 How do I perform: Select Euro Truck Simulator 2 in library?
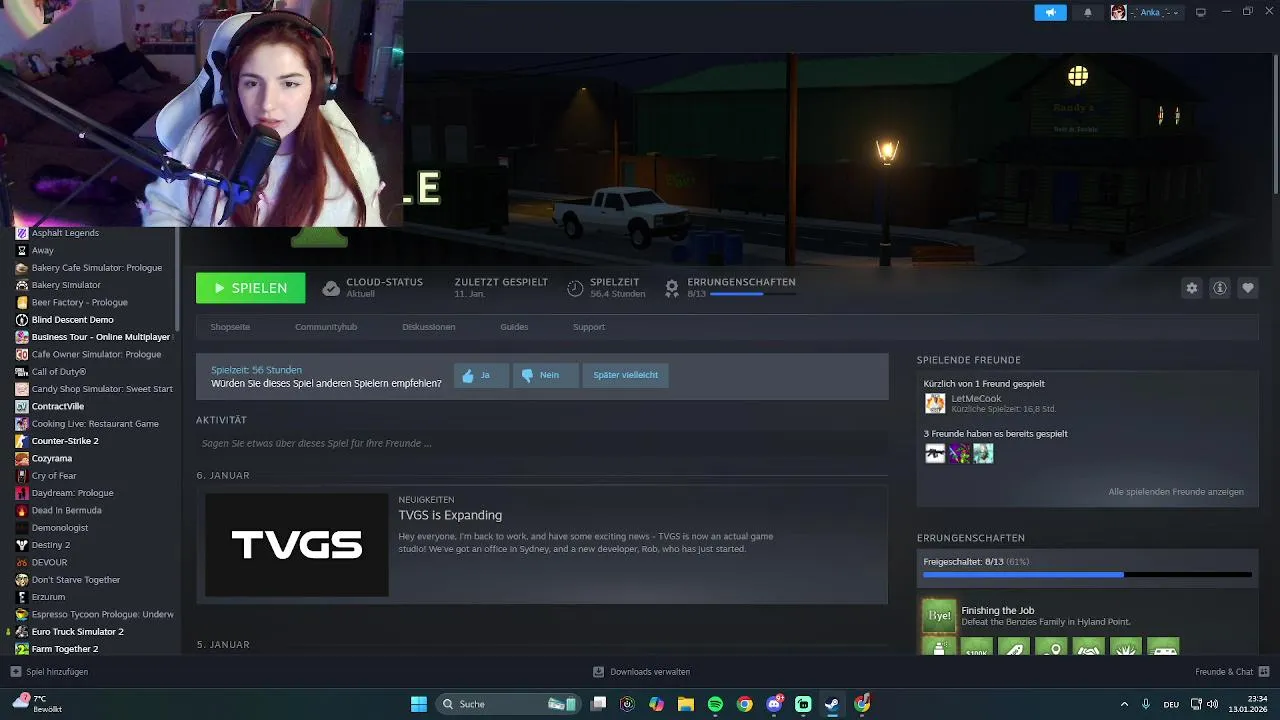click(78, 632)
